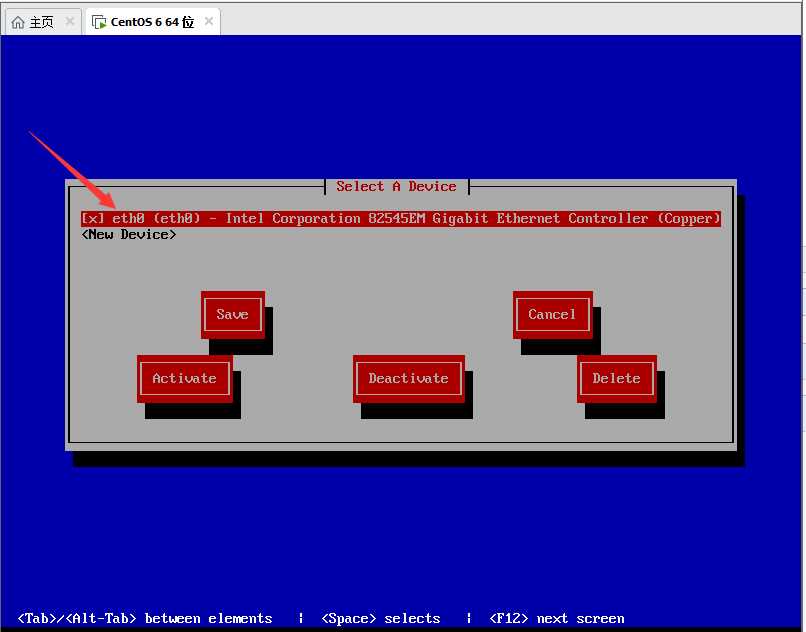Click the Save button
This screenshot has width=806, height=632.
click(x=233, y=315)
